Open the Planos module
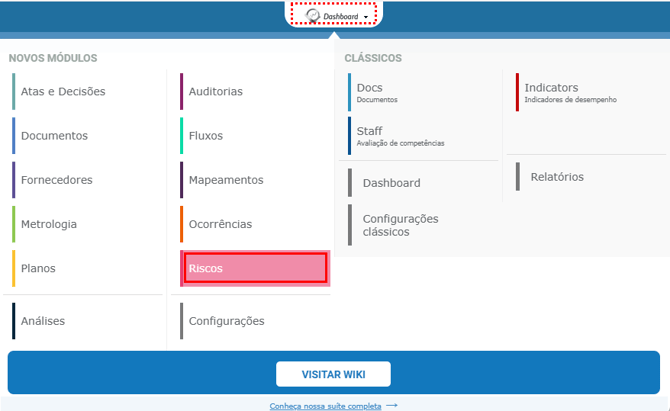670x411 pixels. (x=38, y=268)
